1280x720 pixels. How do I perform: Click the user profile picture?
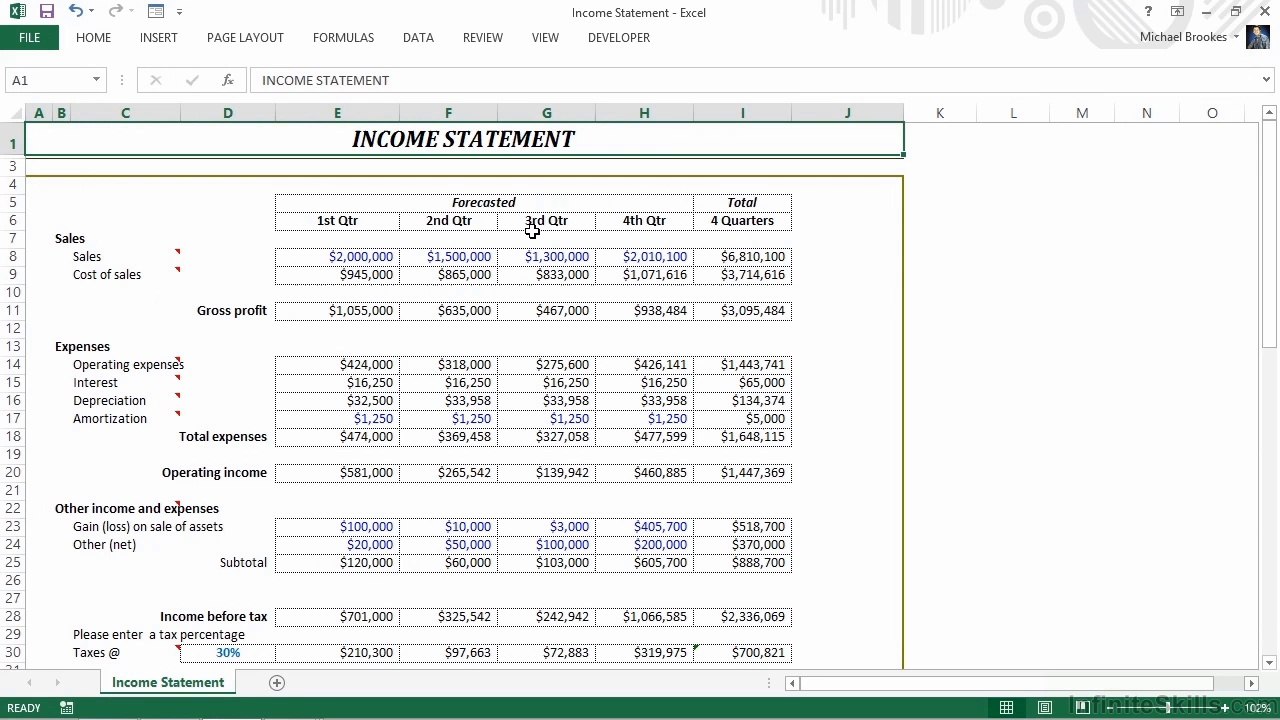click(1256, 37)
